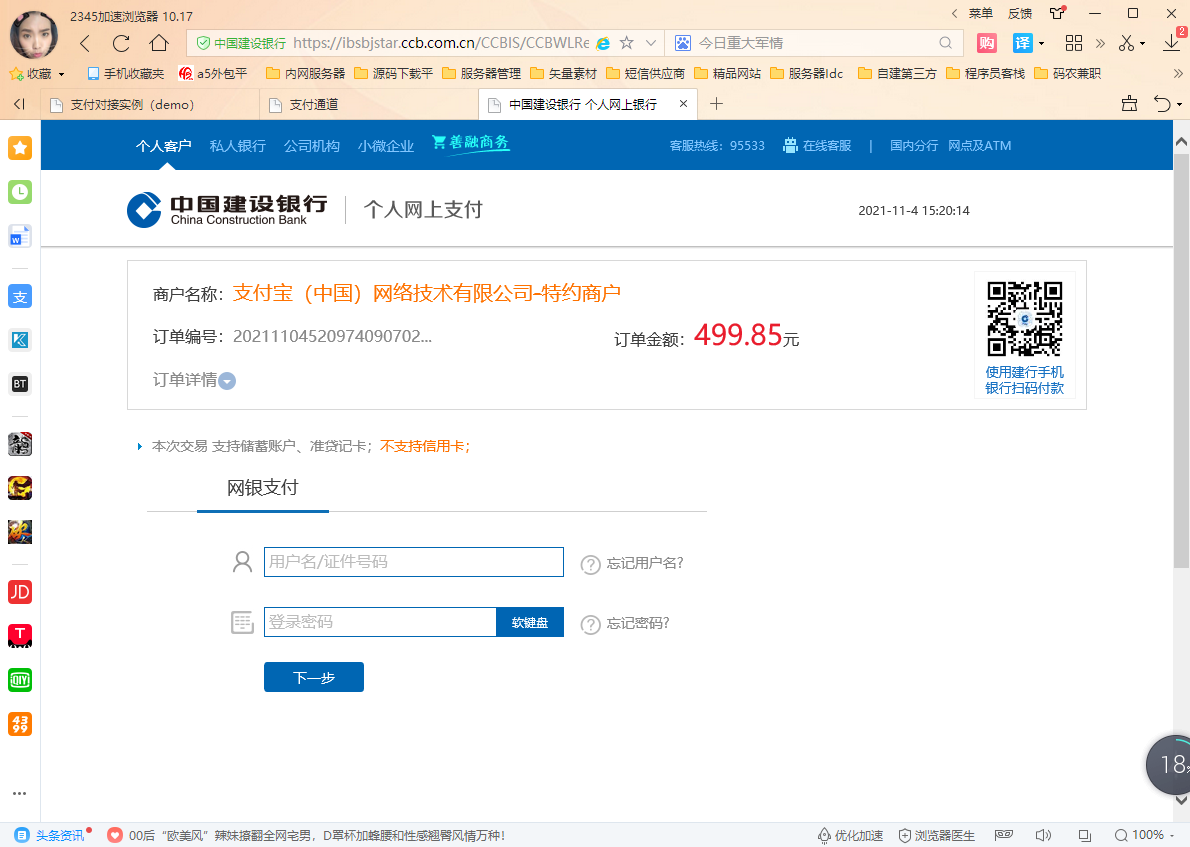The height and width of the screenshot is (847, 1190).
Task: Open 善融商务 link
Action: [x=471, y=143]
